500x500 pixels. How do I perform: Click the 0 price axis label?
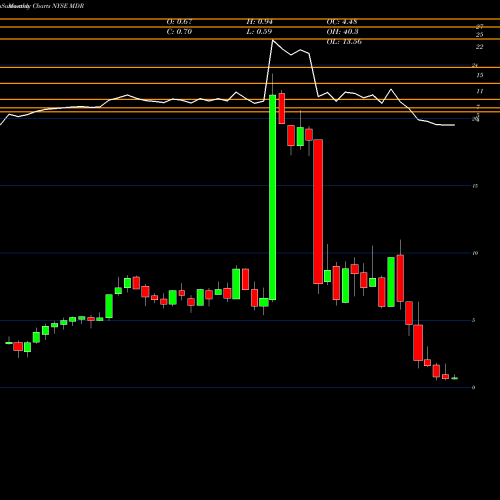pyautogui.click(x=474, y=388)
